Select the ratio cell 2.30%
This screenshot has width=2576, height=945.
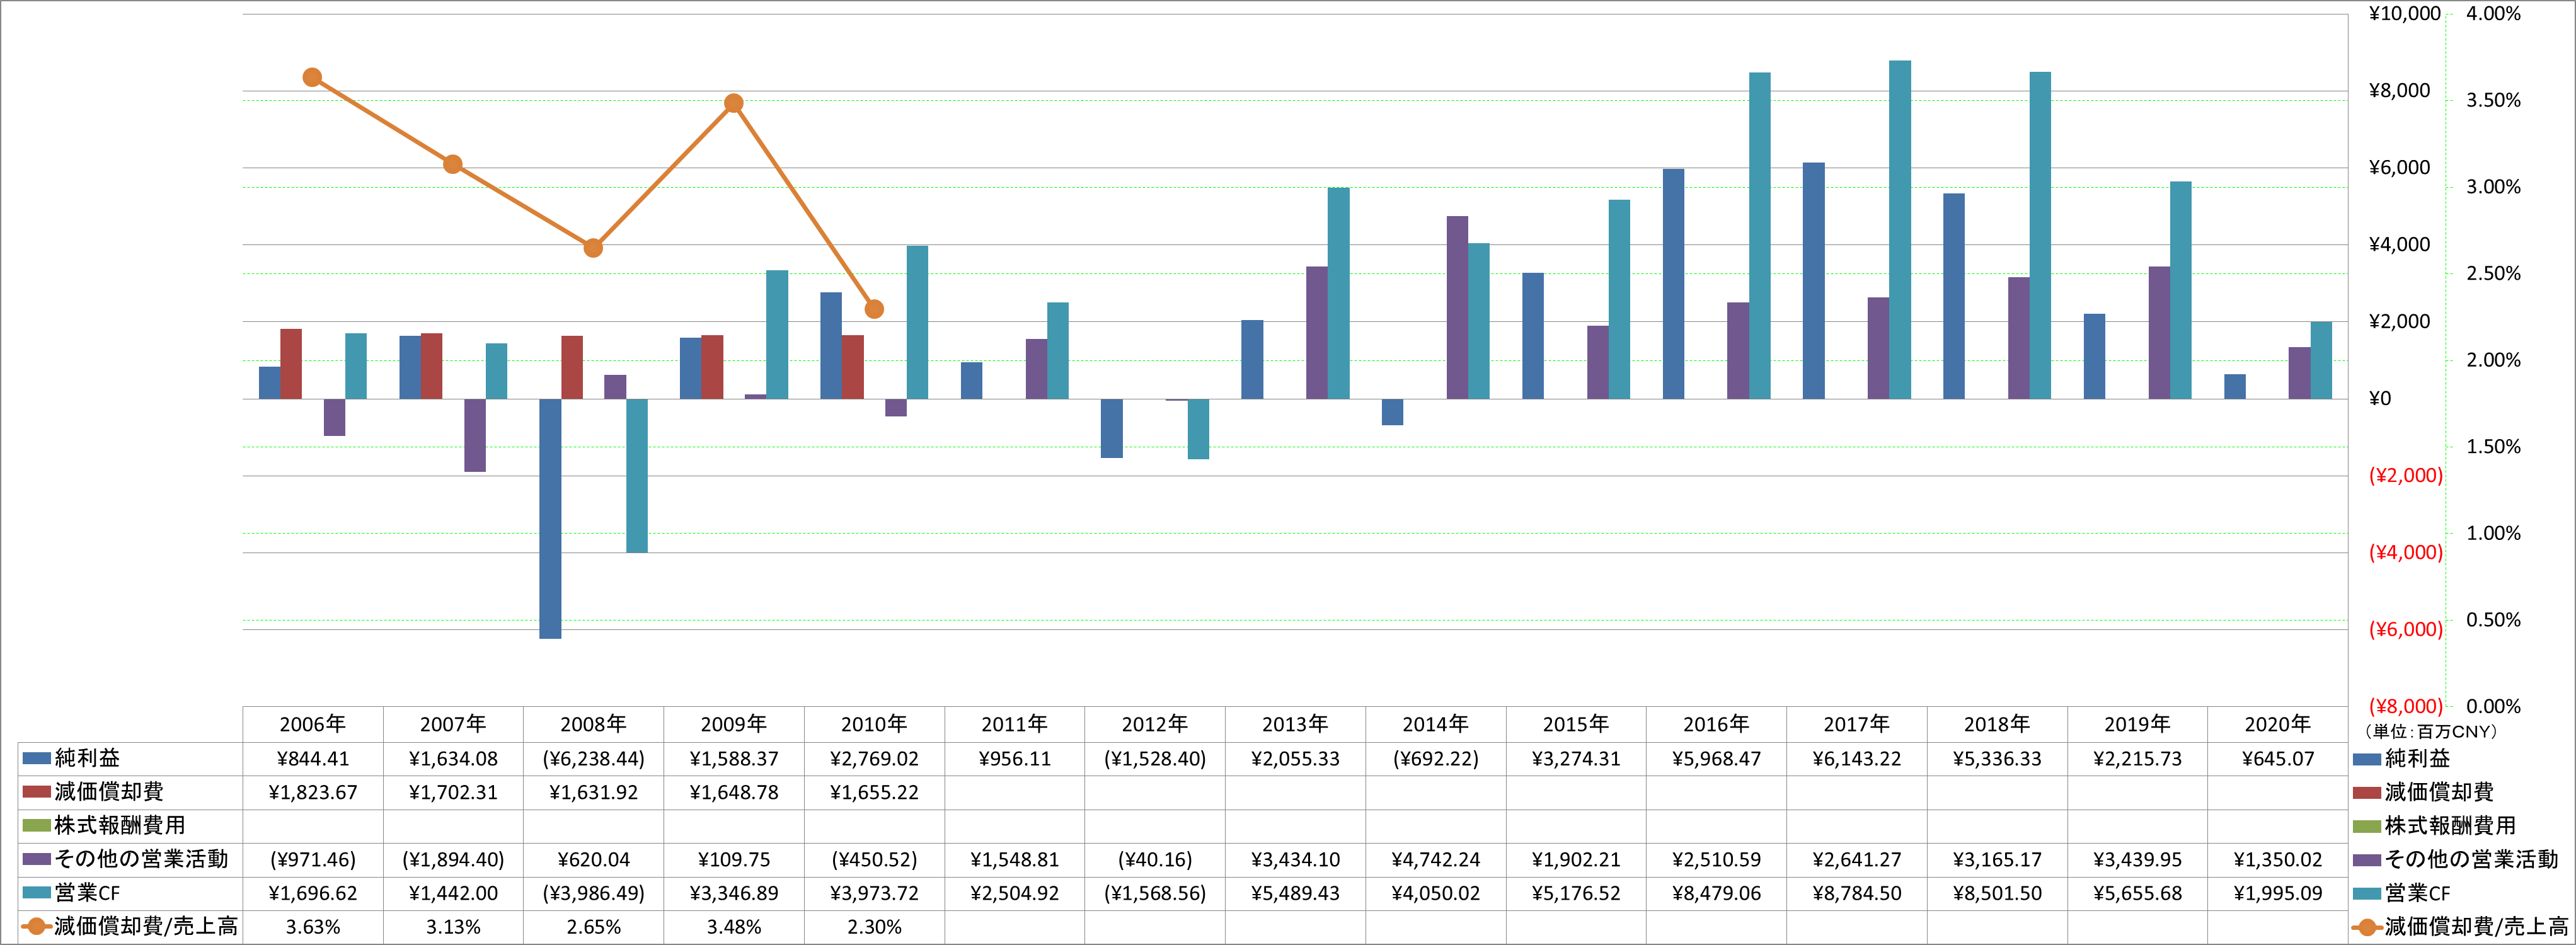(874, 927)
